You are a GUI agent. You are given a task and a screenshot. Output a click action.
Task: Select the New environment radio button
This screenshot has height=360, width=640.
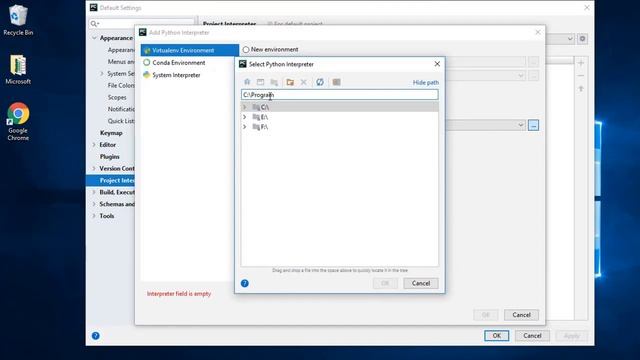(x=246, y=49)
